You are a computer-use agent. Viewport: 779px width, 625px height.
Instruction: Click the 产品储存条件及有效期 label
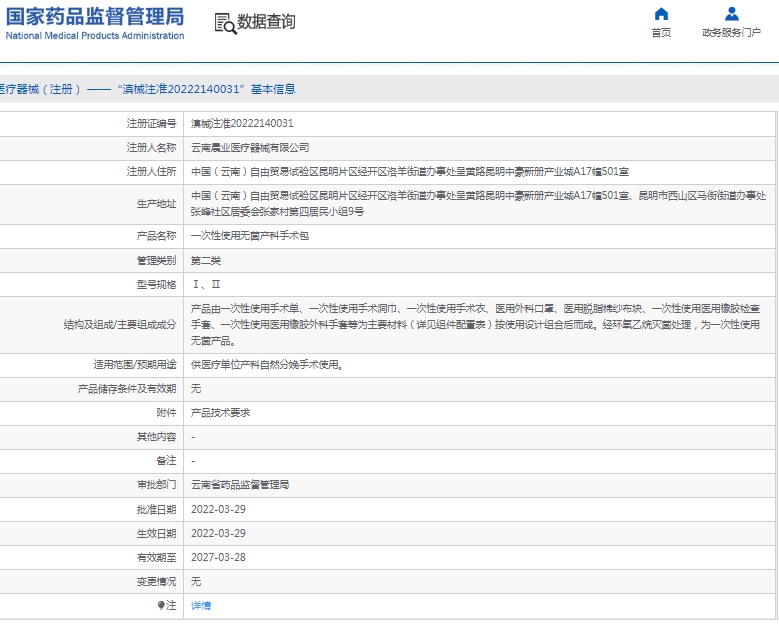point(127,389)
